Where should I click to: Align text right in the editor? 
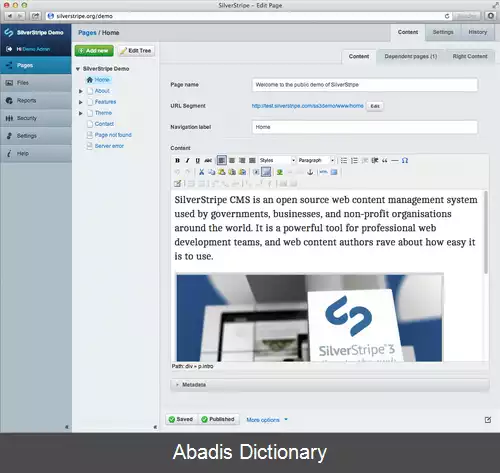pos(242,160)
